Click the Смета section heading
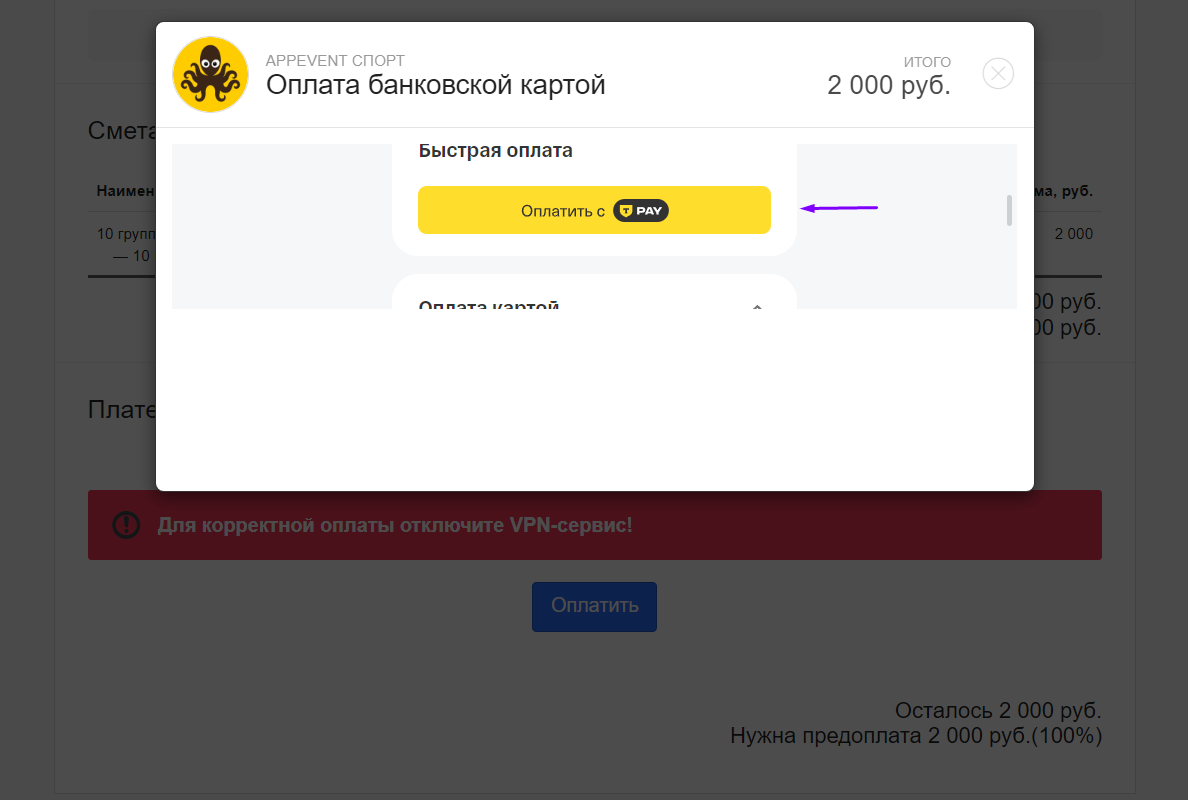The width and height of the screenshot is (1188, 800). click(x=122, y=130)
